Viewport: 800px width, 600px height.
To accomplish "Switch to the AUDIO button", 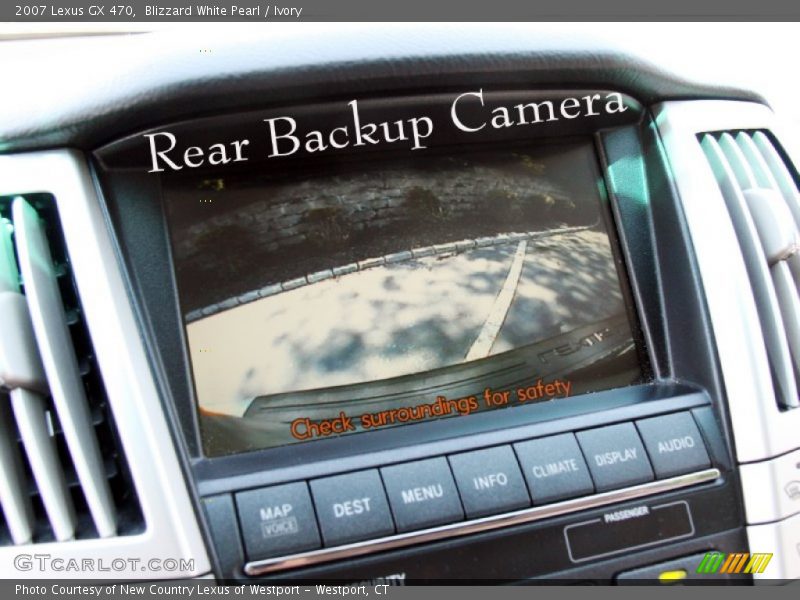I will pyautogui.click(x=673, y=445).
